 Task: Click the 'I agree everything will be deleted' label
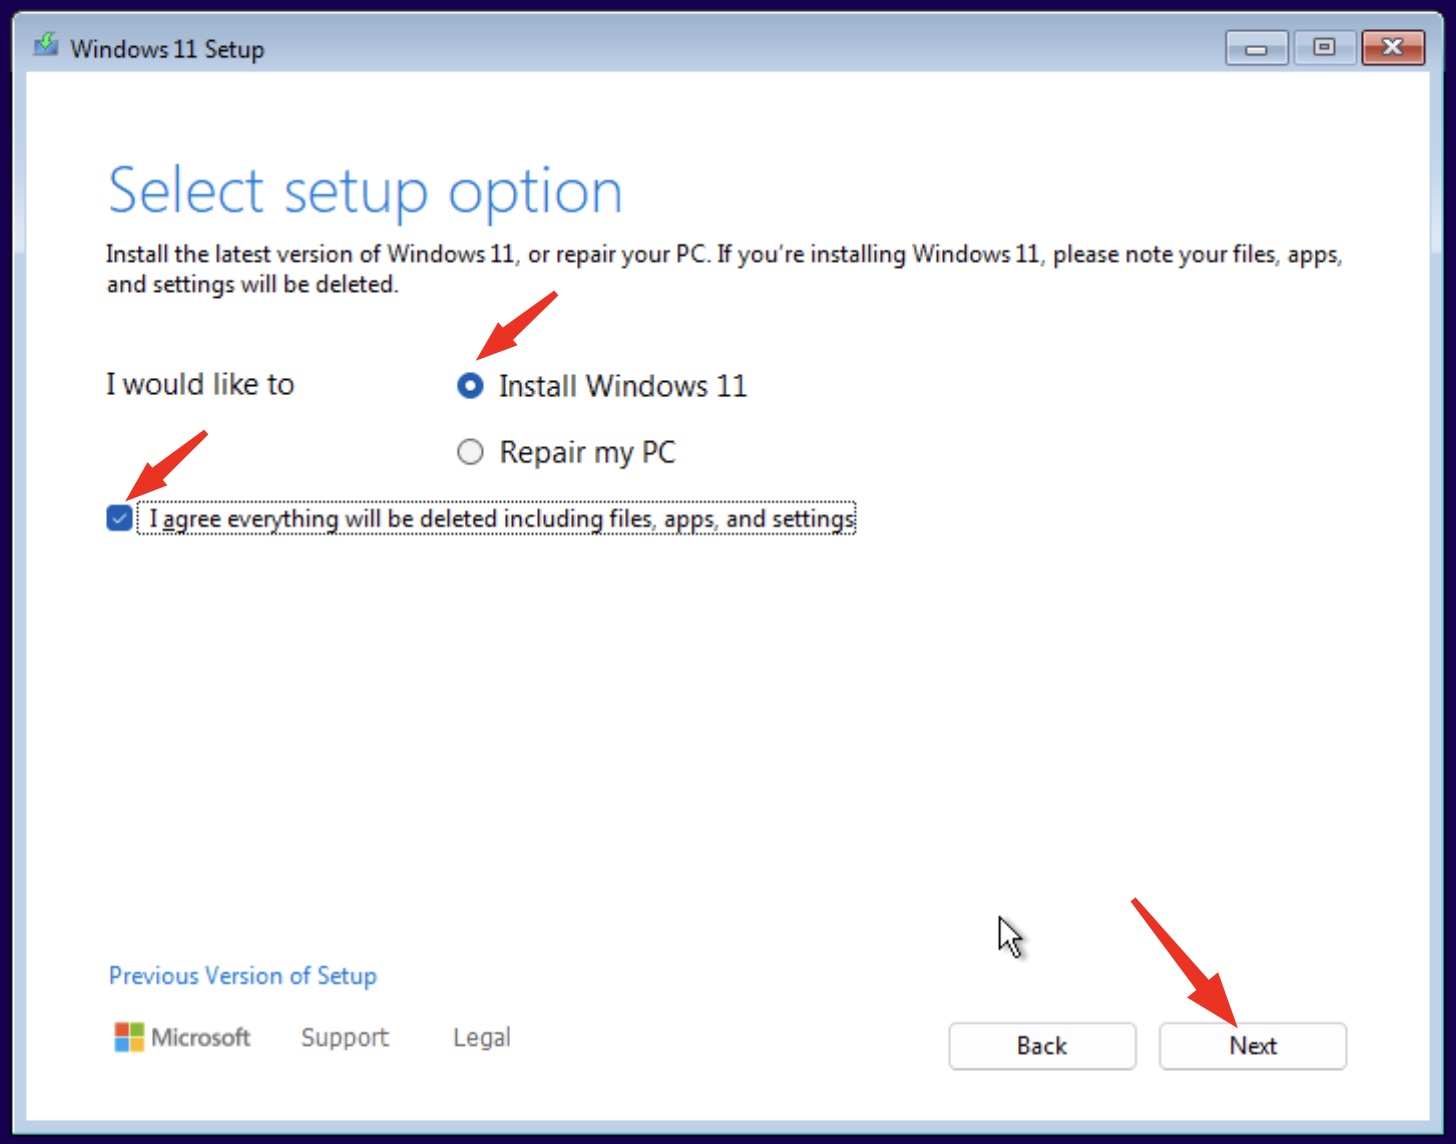tap(501, 519)
